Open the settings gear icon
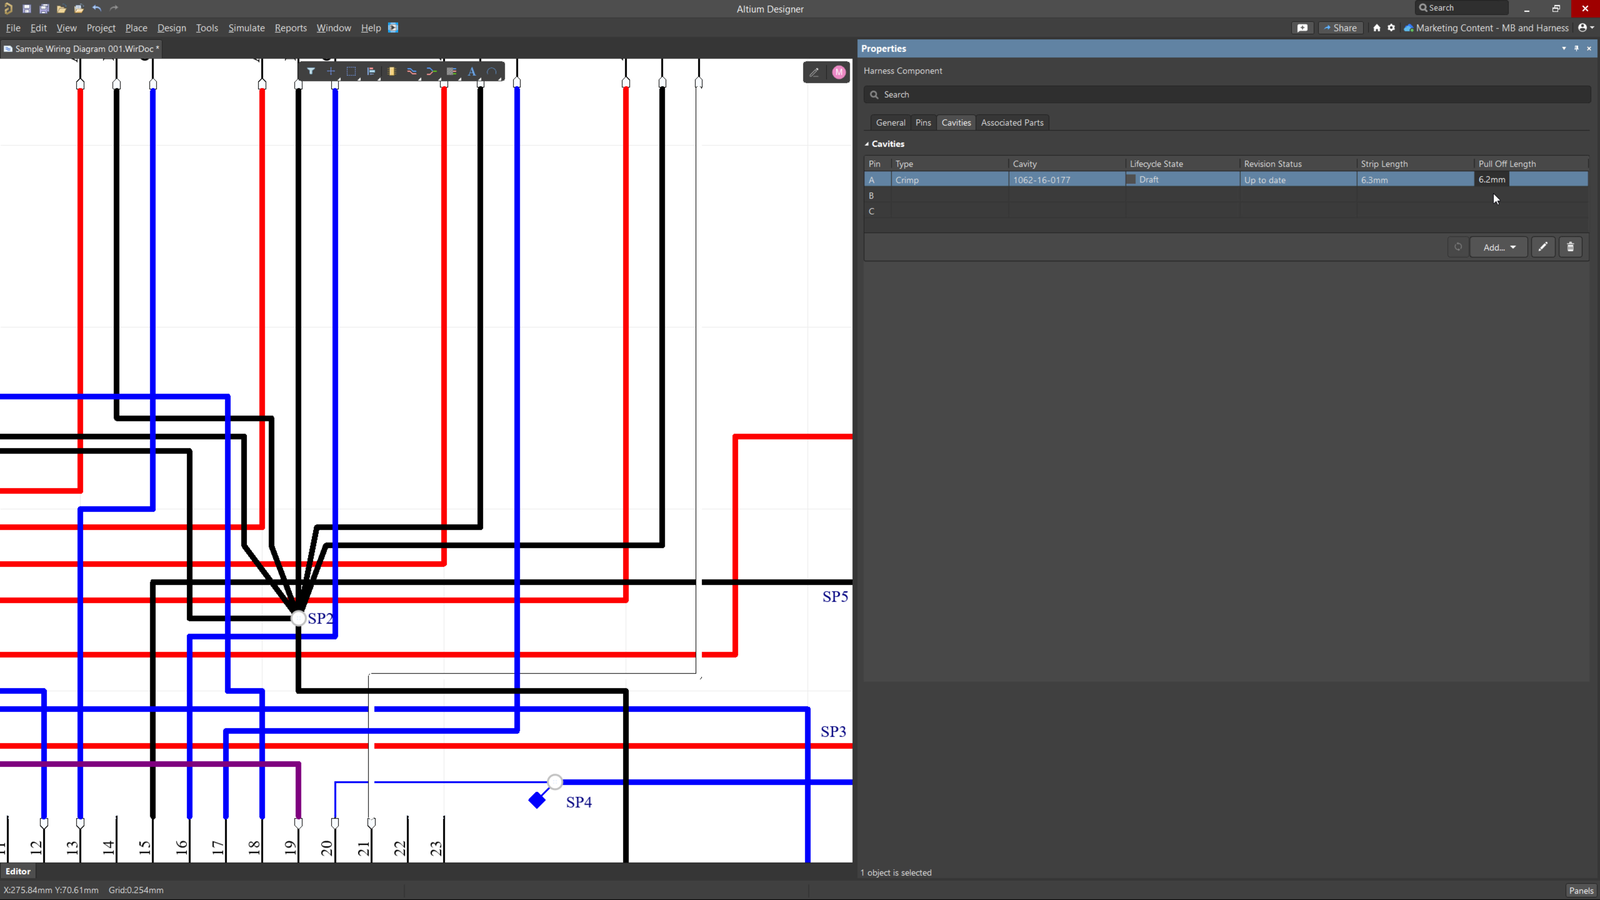The height and width of the screenshot is (900, 1600). (x=1391, y=28)
